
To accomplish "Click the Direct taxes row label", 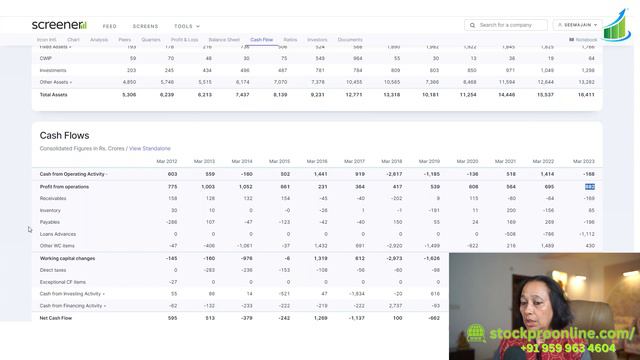I will [x=53, y=270].
